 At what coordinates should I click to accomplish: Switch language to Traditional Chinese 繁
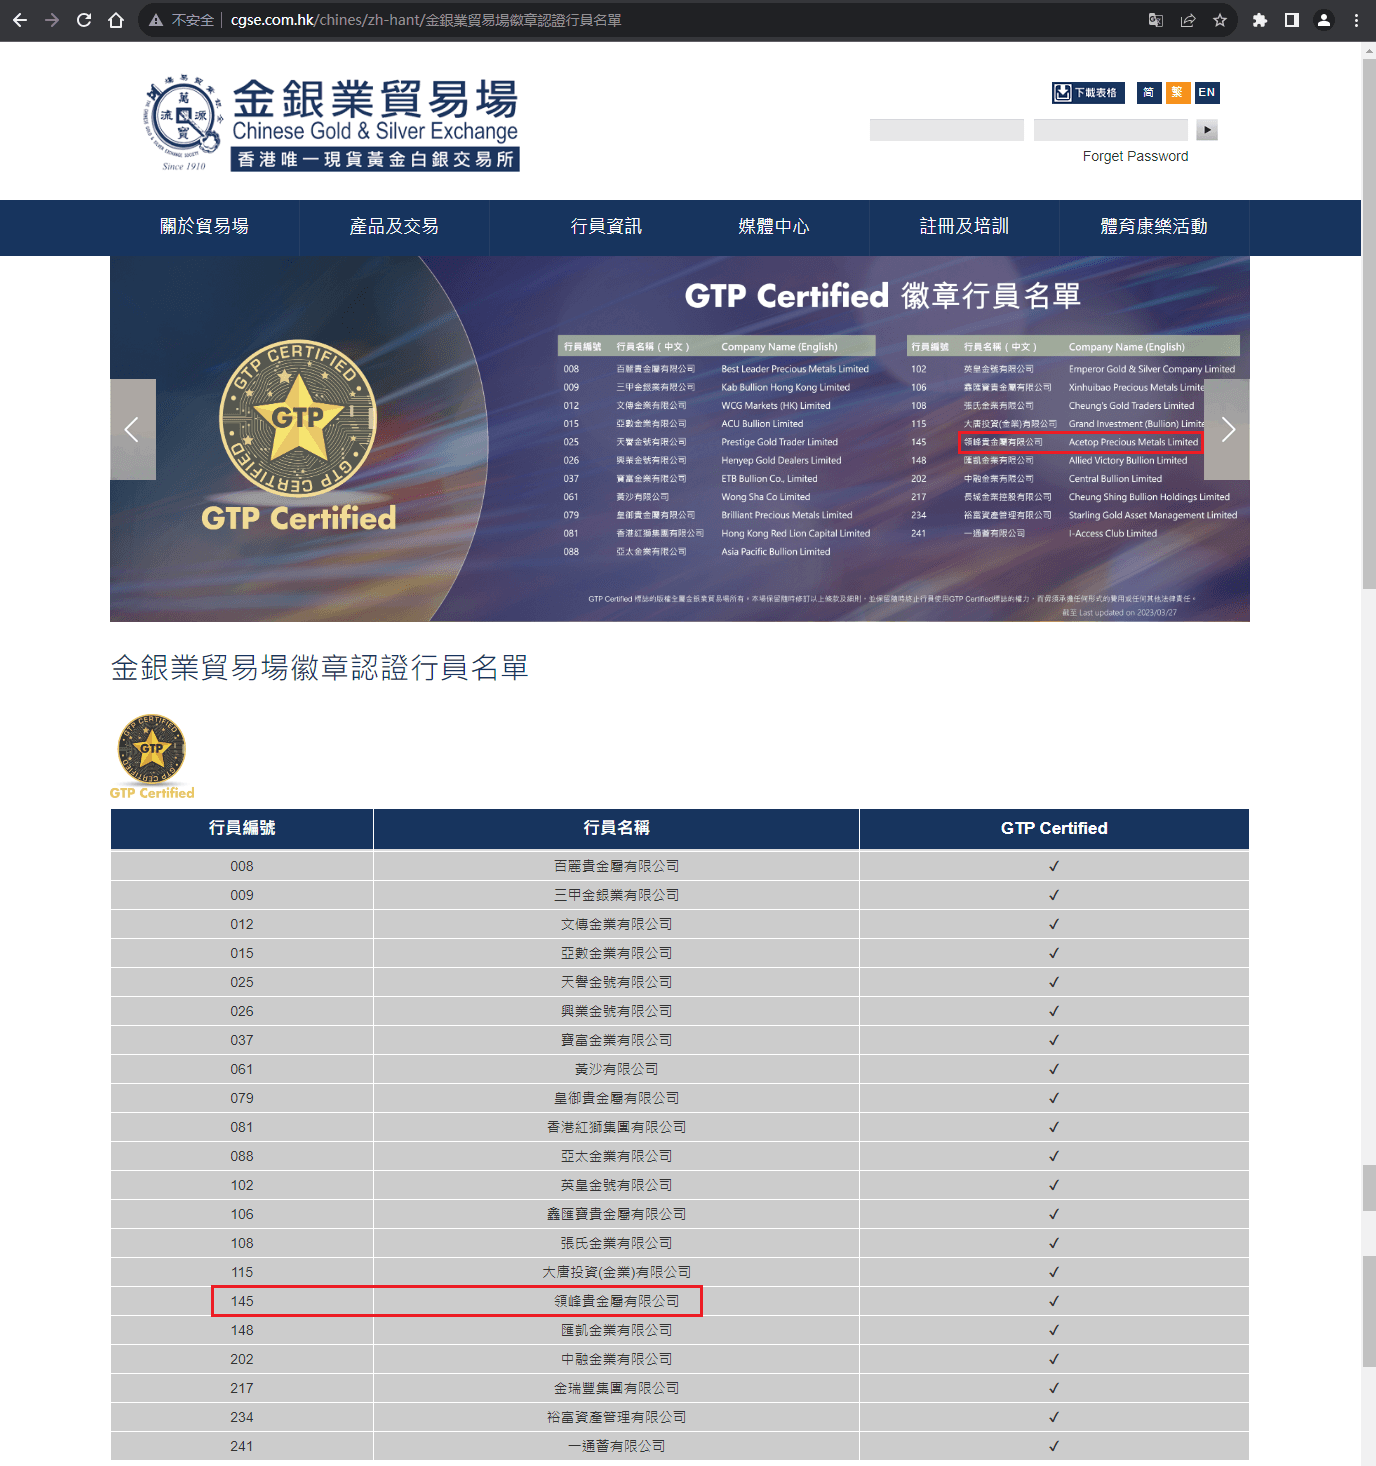(1178, 93)
